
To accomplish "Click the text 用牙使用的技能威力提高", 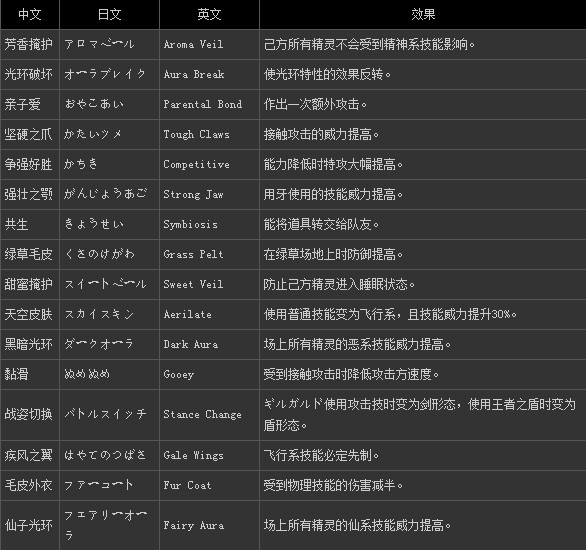I will [333, 194].
